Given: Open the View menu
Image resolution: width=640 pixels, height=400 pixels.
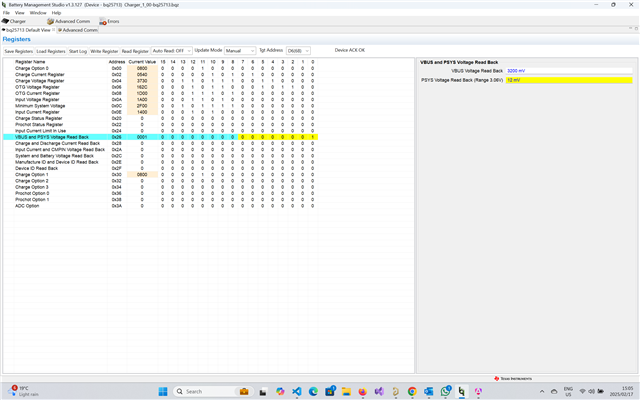Looking at the screenshot, I should coord(20,13).
